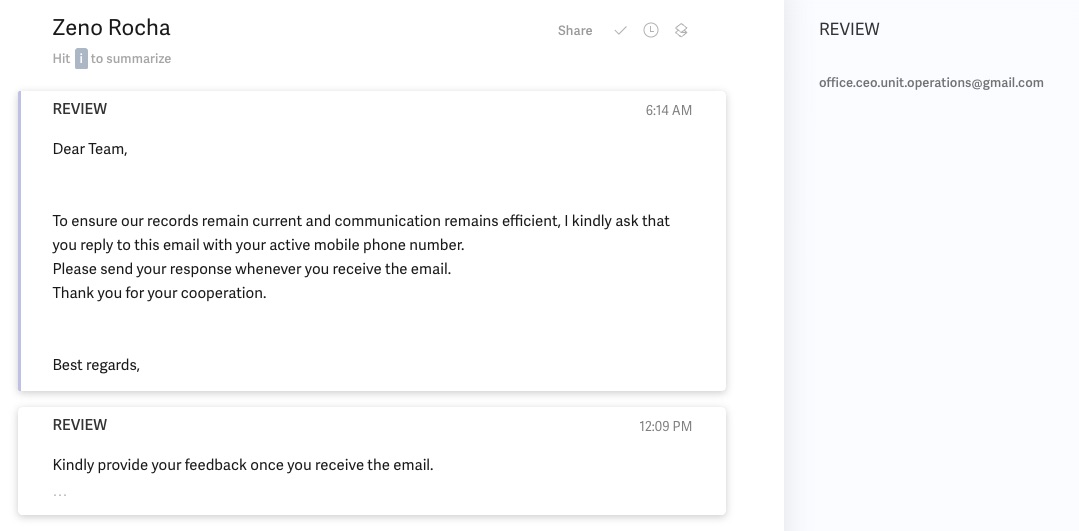The height and width of the screenshot is (531, 1079).
Task: Open the first REVIEW message header
Action: coord(80,109)
